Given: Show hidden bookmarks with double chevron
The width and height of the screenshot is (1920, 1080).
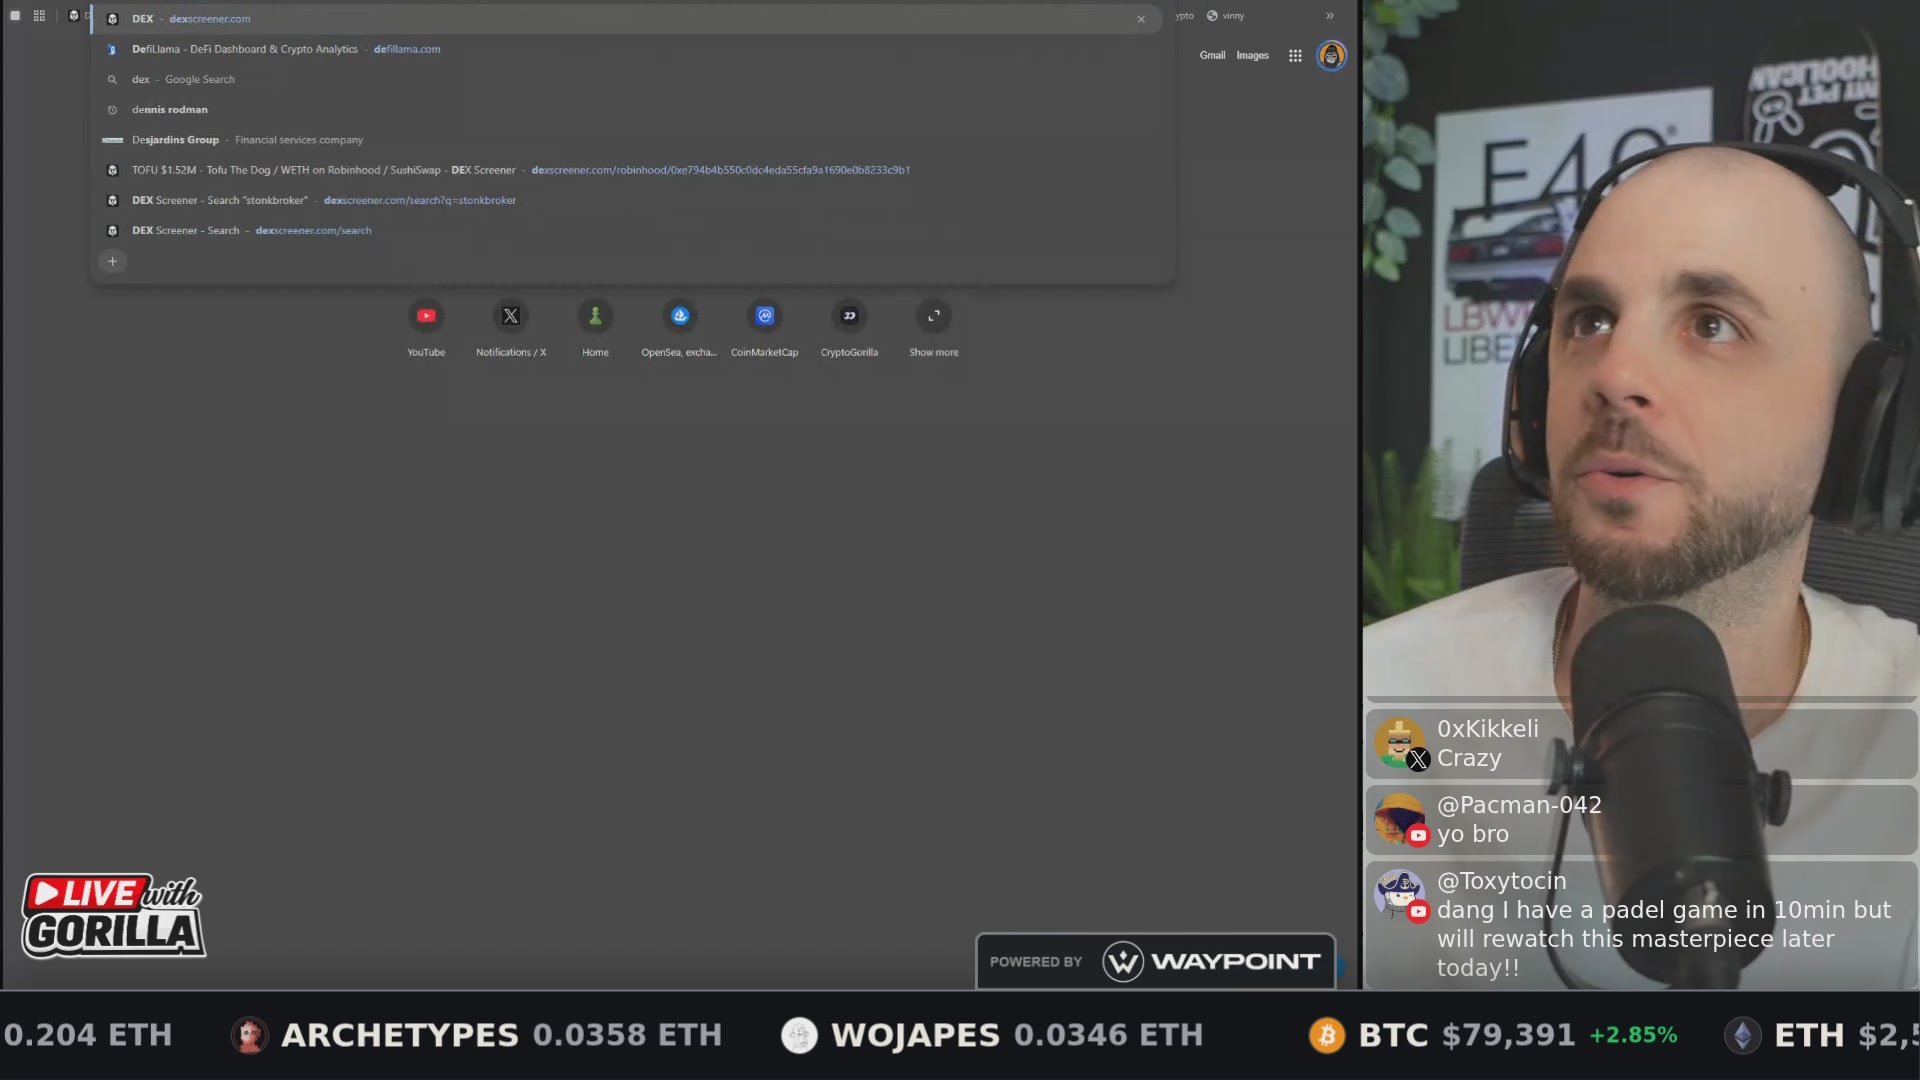Looking at the screenshot, I should click(x=1330, y=16).
